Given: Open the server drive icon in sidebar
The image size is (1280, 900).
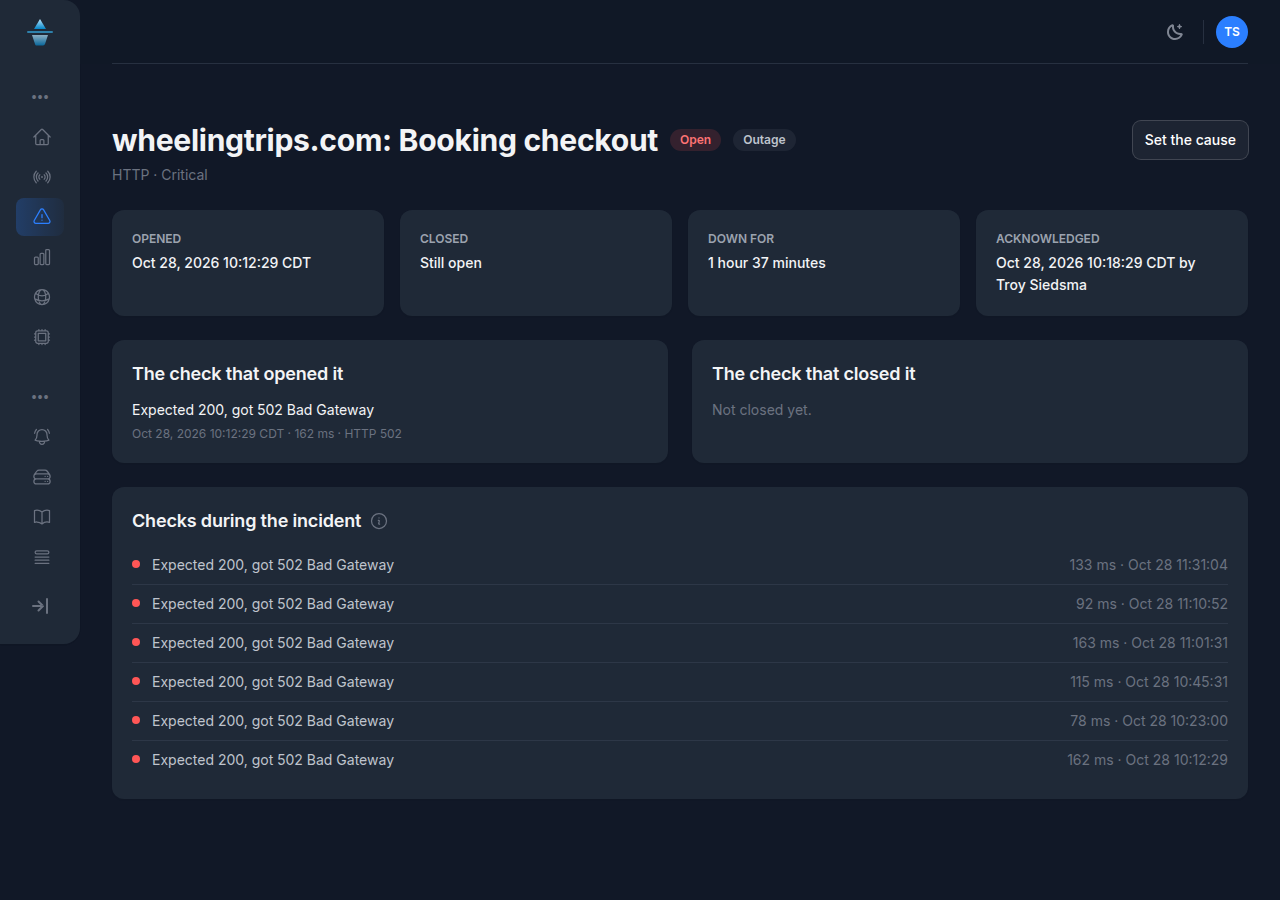Looking at the screenshot, I should coord(41,477).
